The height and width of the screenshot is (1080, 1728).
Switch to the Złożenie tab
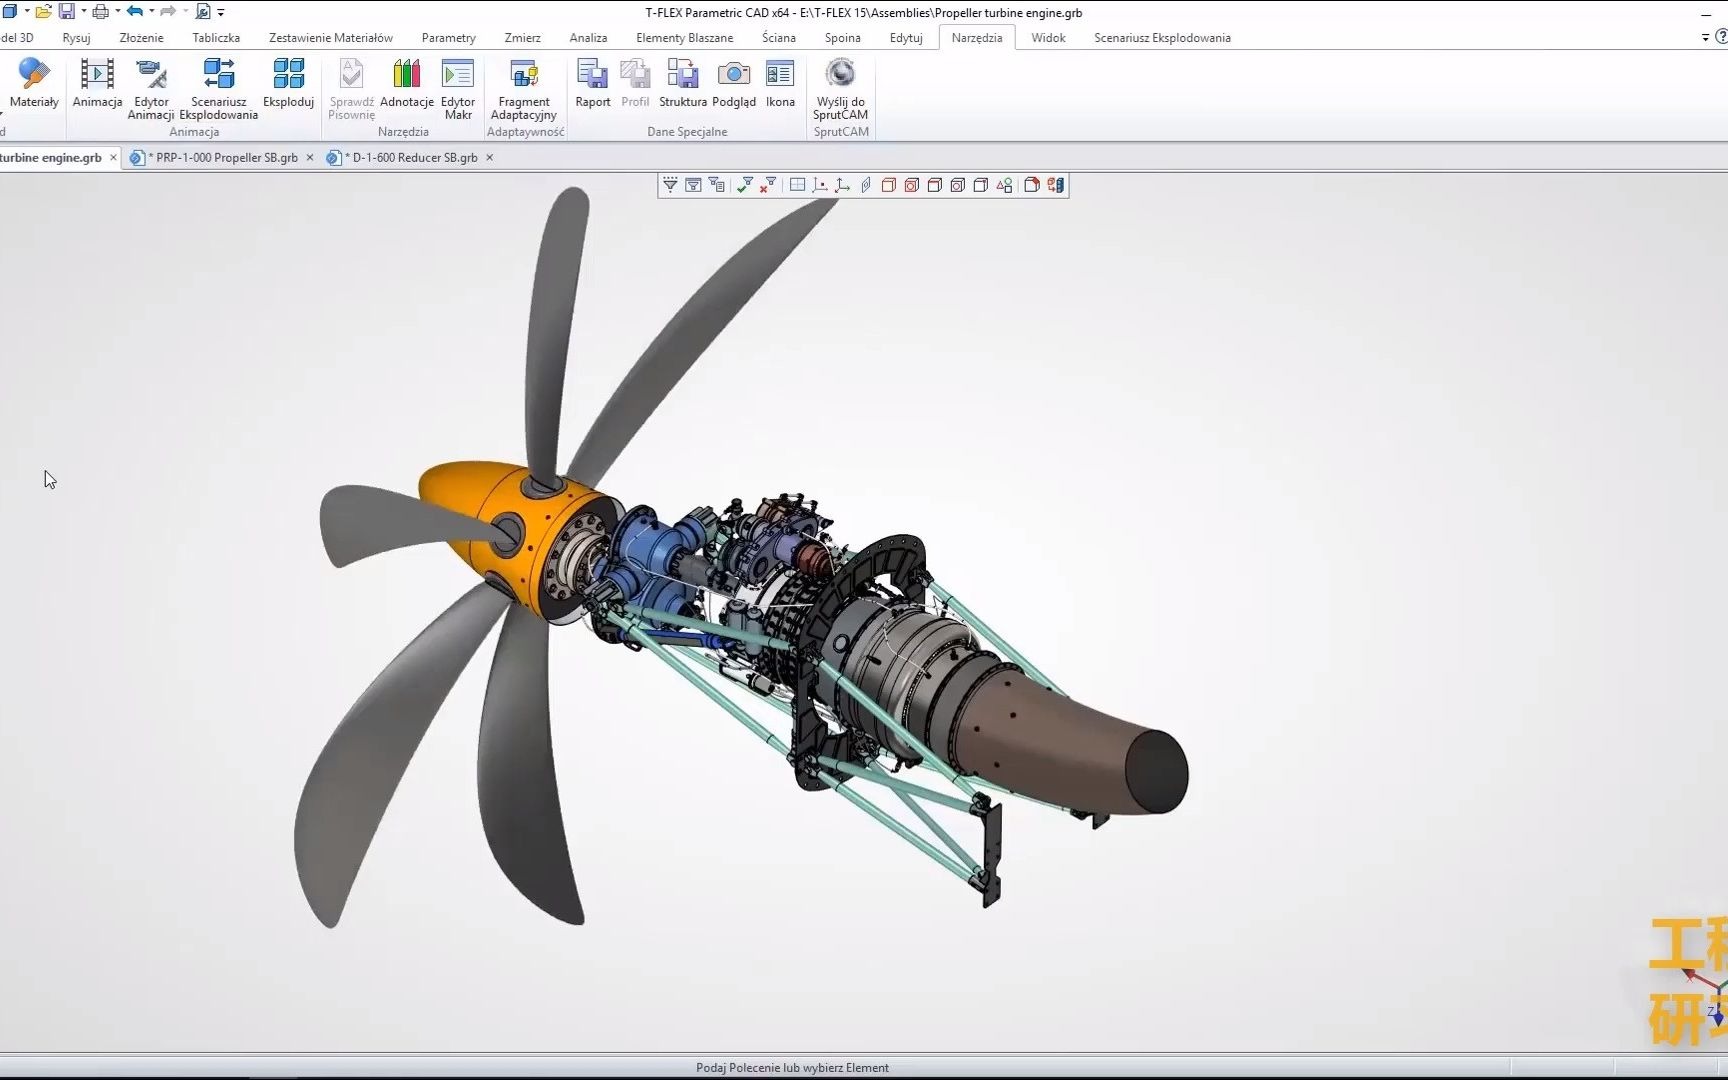pyautogui.click(x=141, y=38)
